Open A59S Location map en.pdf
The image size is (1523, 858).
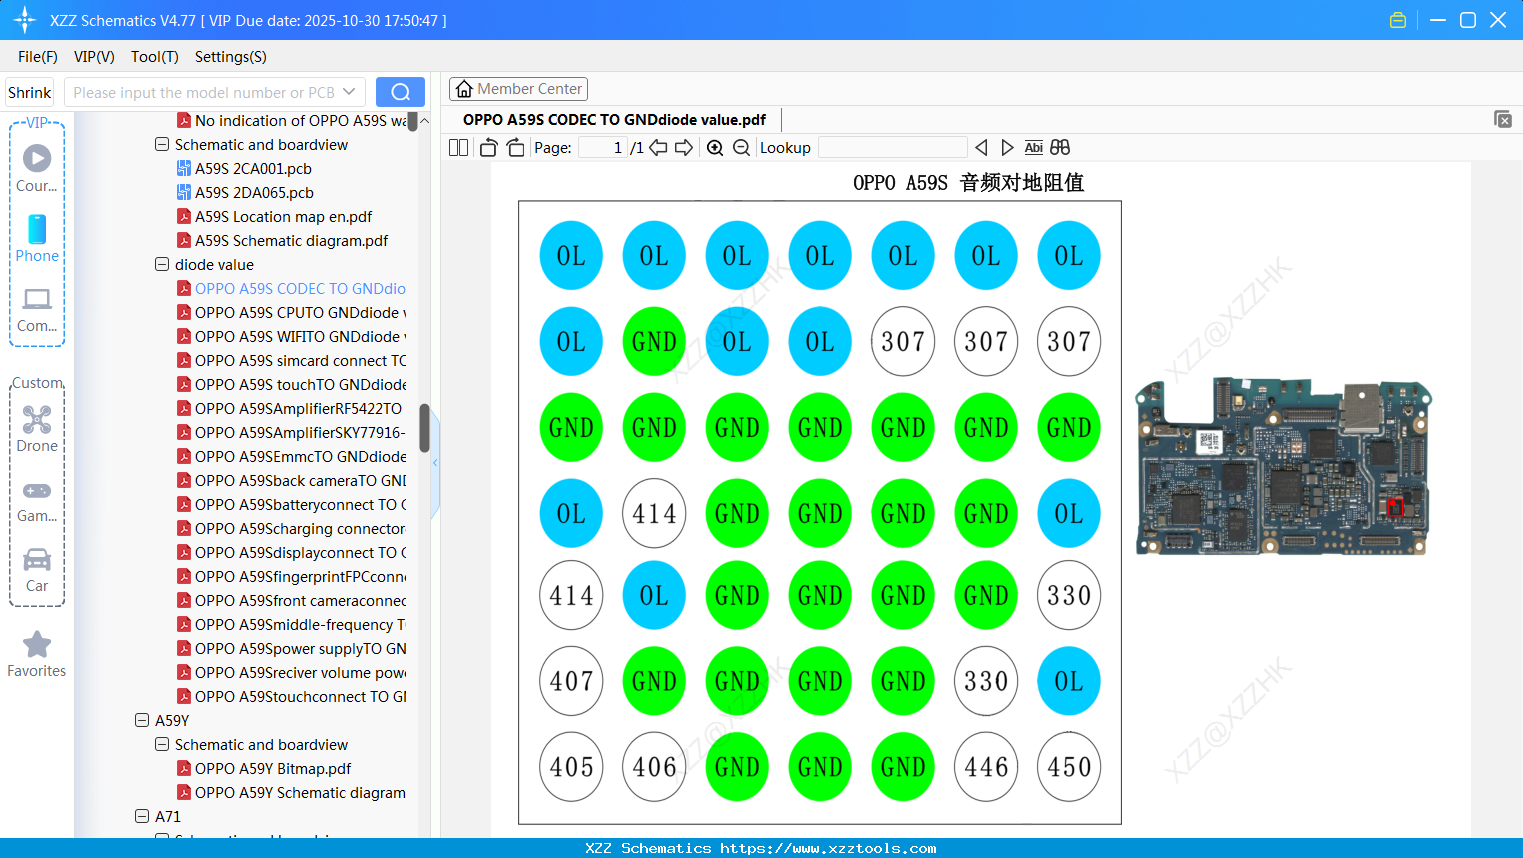(x=283, y=217)
